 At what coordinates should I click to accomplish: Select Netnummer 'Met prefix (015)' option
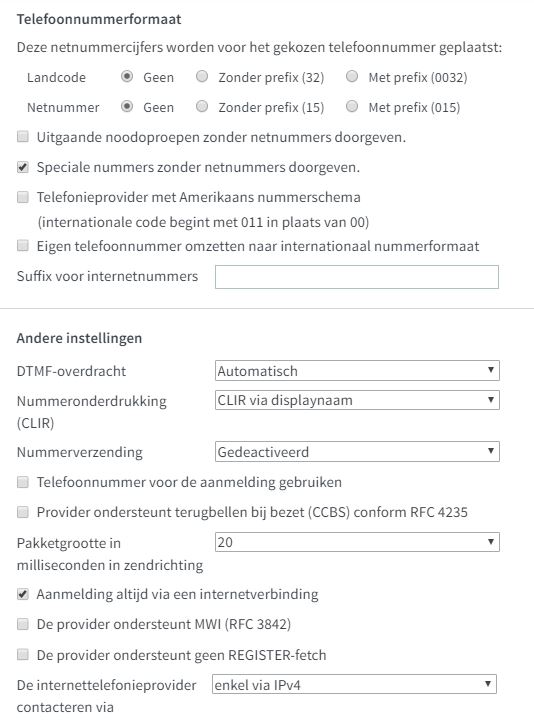(352, 106)
